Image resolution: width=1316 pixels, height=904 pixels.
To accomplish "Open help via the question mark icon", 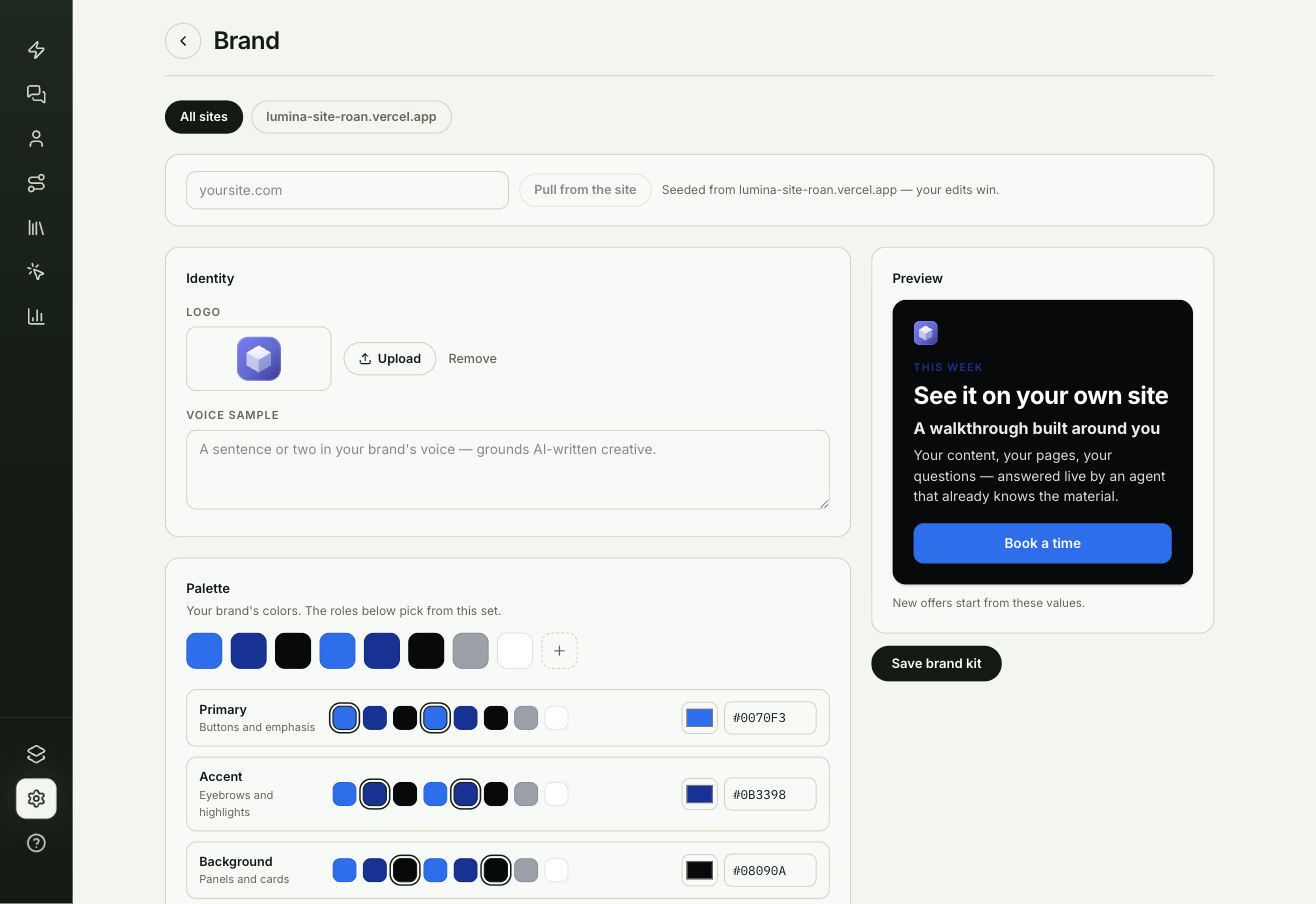I will click(36, 843).
